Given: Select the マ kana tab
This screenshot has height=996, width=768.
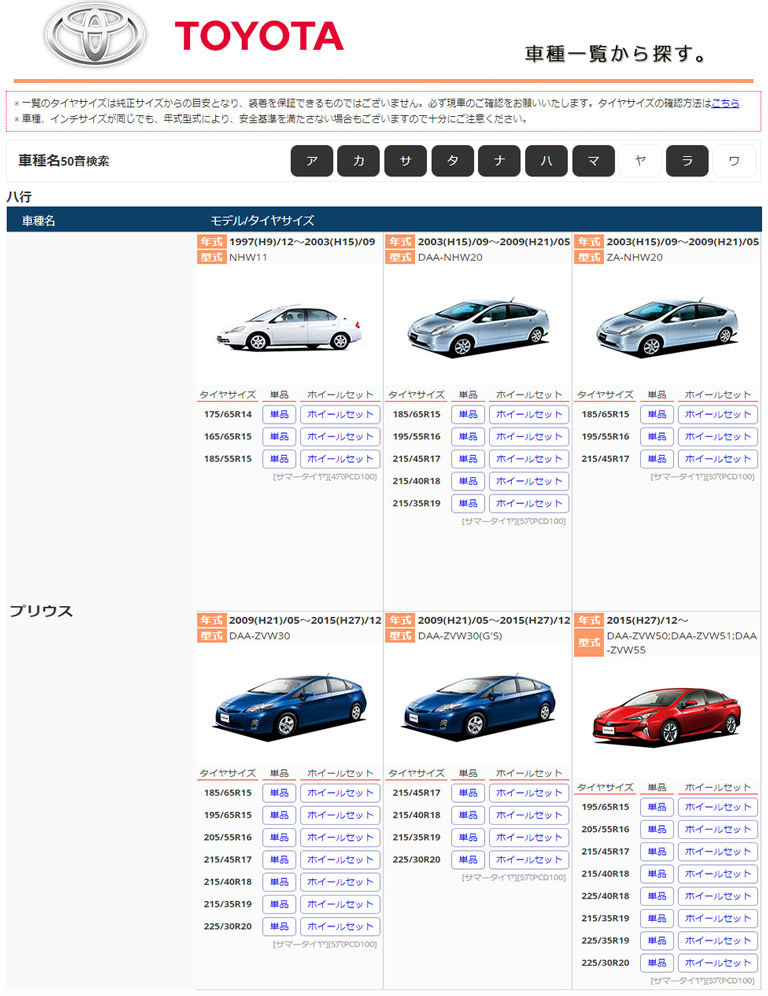Looking at the screenshot, I should click(x=593, y=161).
